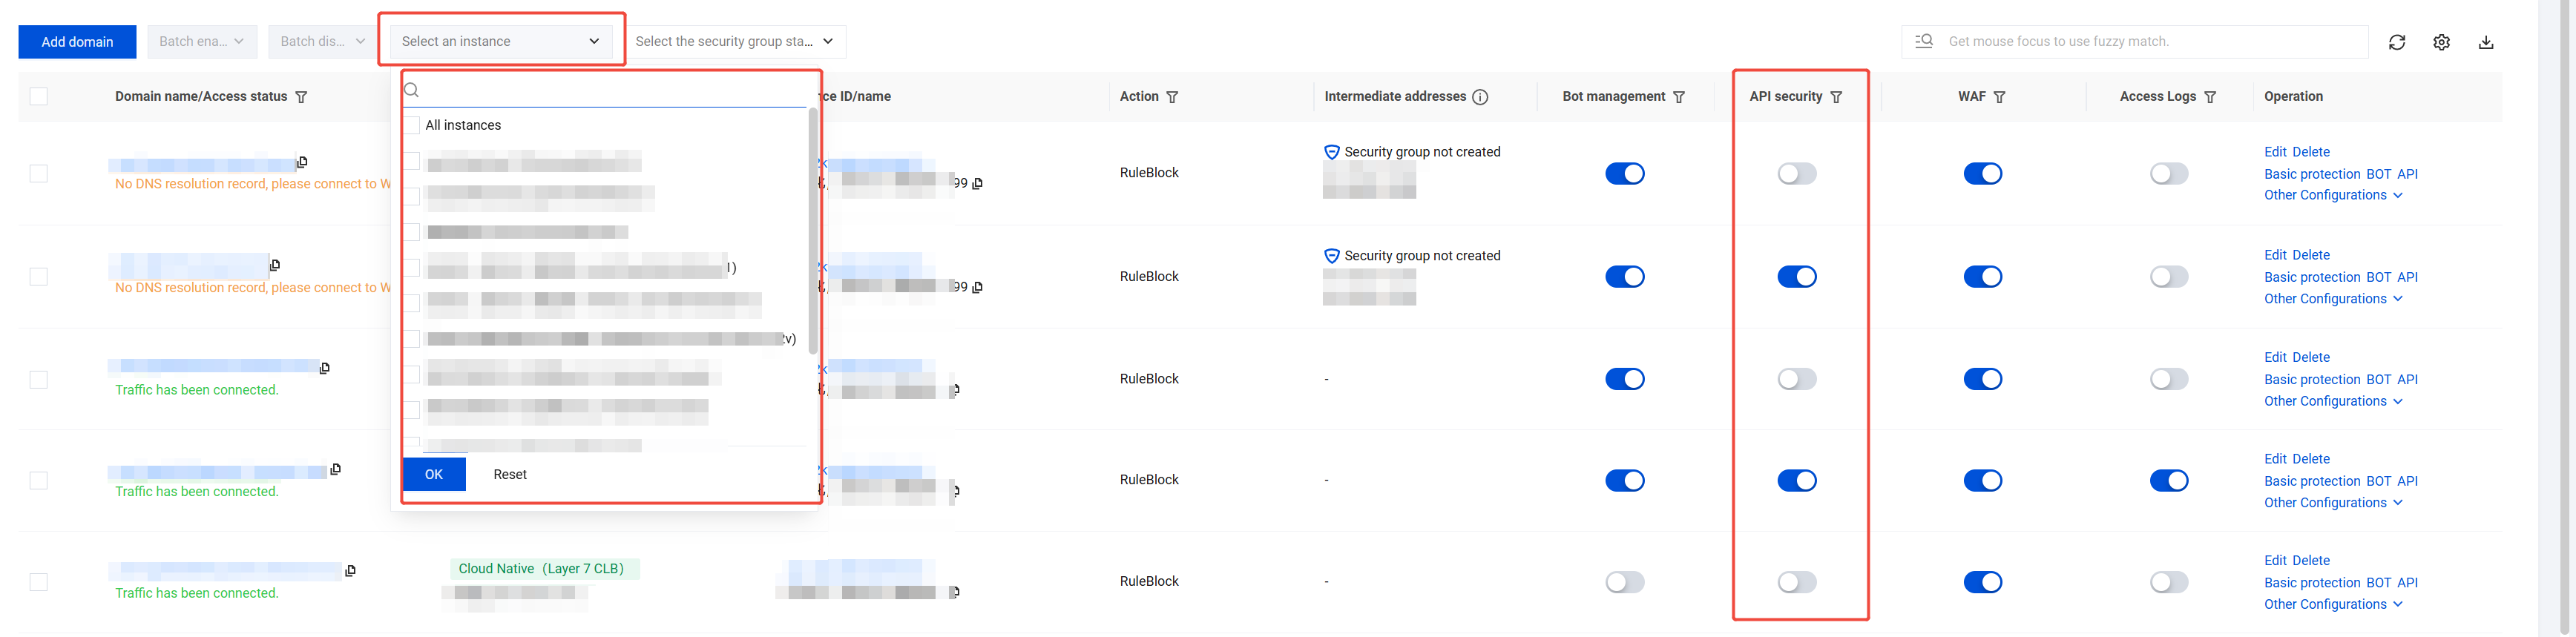The width and height of the screenshot is (2576, 637).
Task: Click the API security column filter icon
Action: point(1836,97)
